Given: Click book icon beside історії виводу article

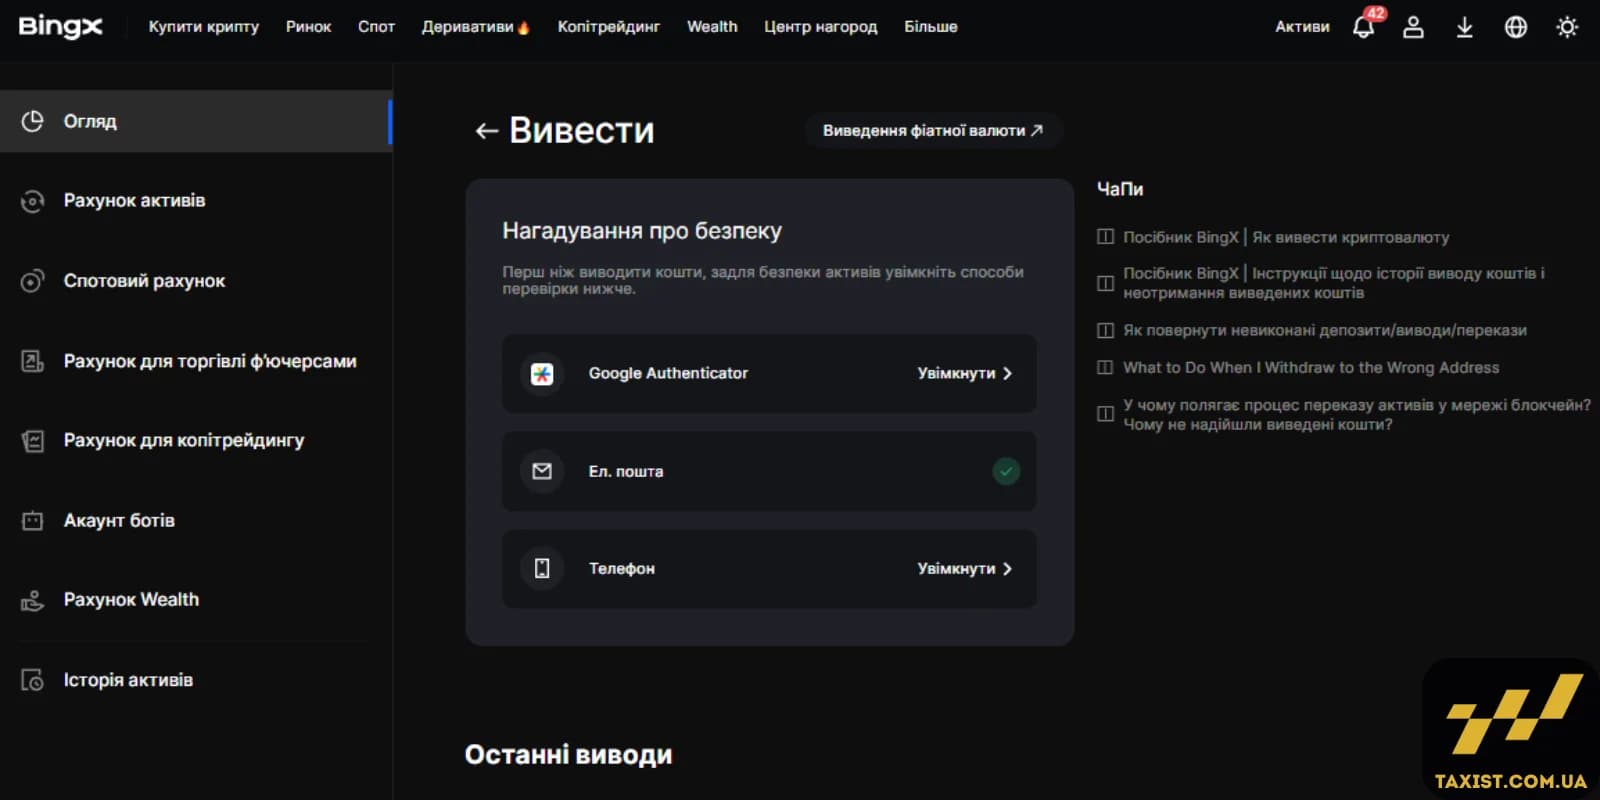Looking at the screenshot, I should point(1105,283).
